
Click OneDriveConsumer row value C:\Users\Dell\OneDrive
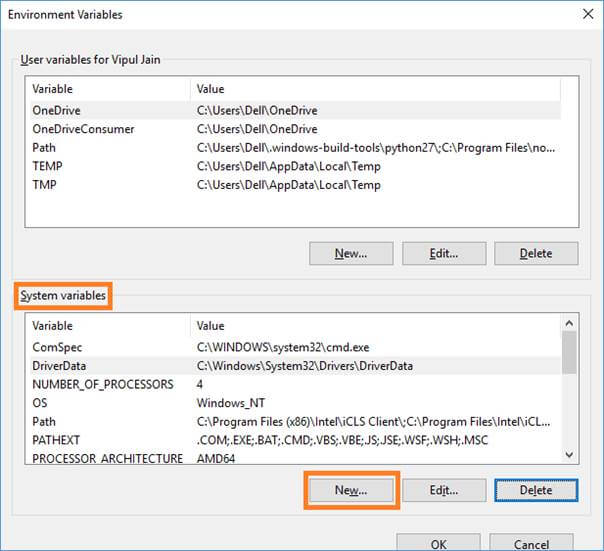(x=257, y=129)
